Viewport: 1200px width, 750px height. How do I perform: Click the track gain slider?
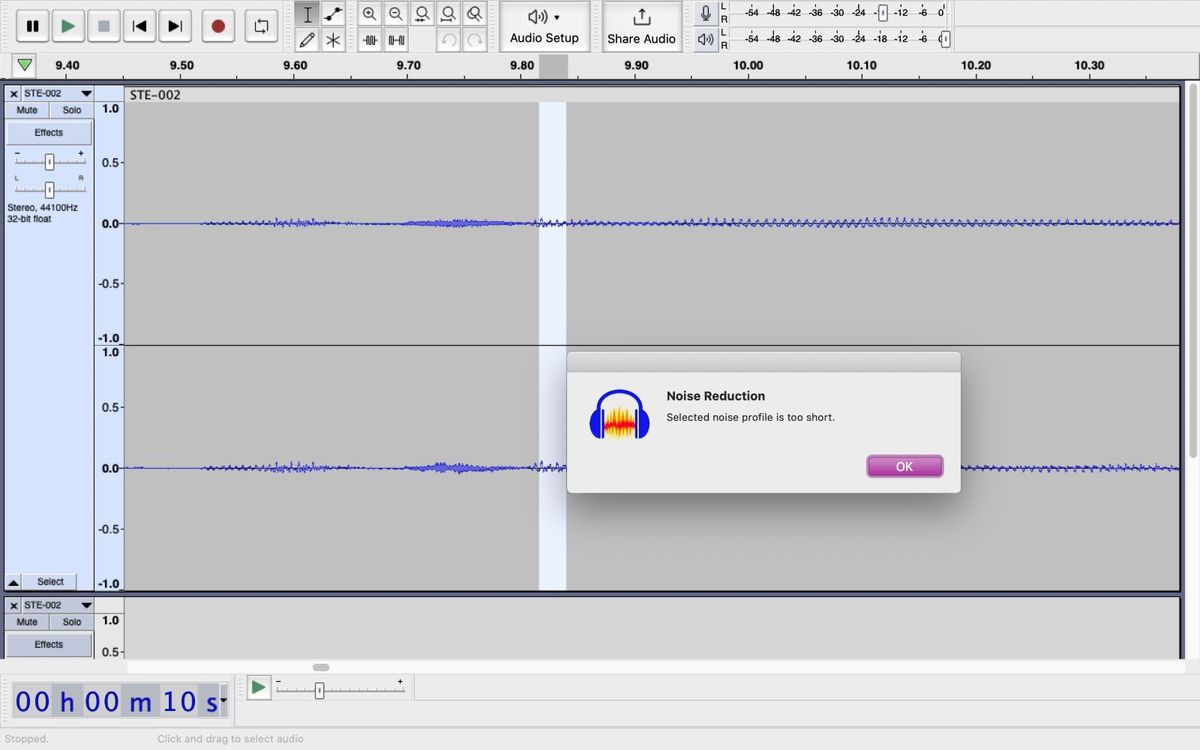48,161
